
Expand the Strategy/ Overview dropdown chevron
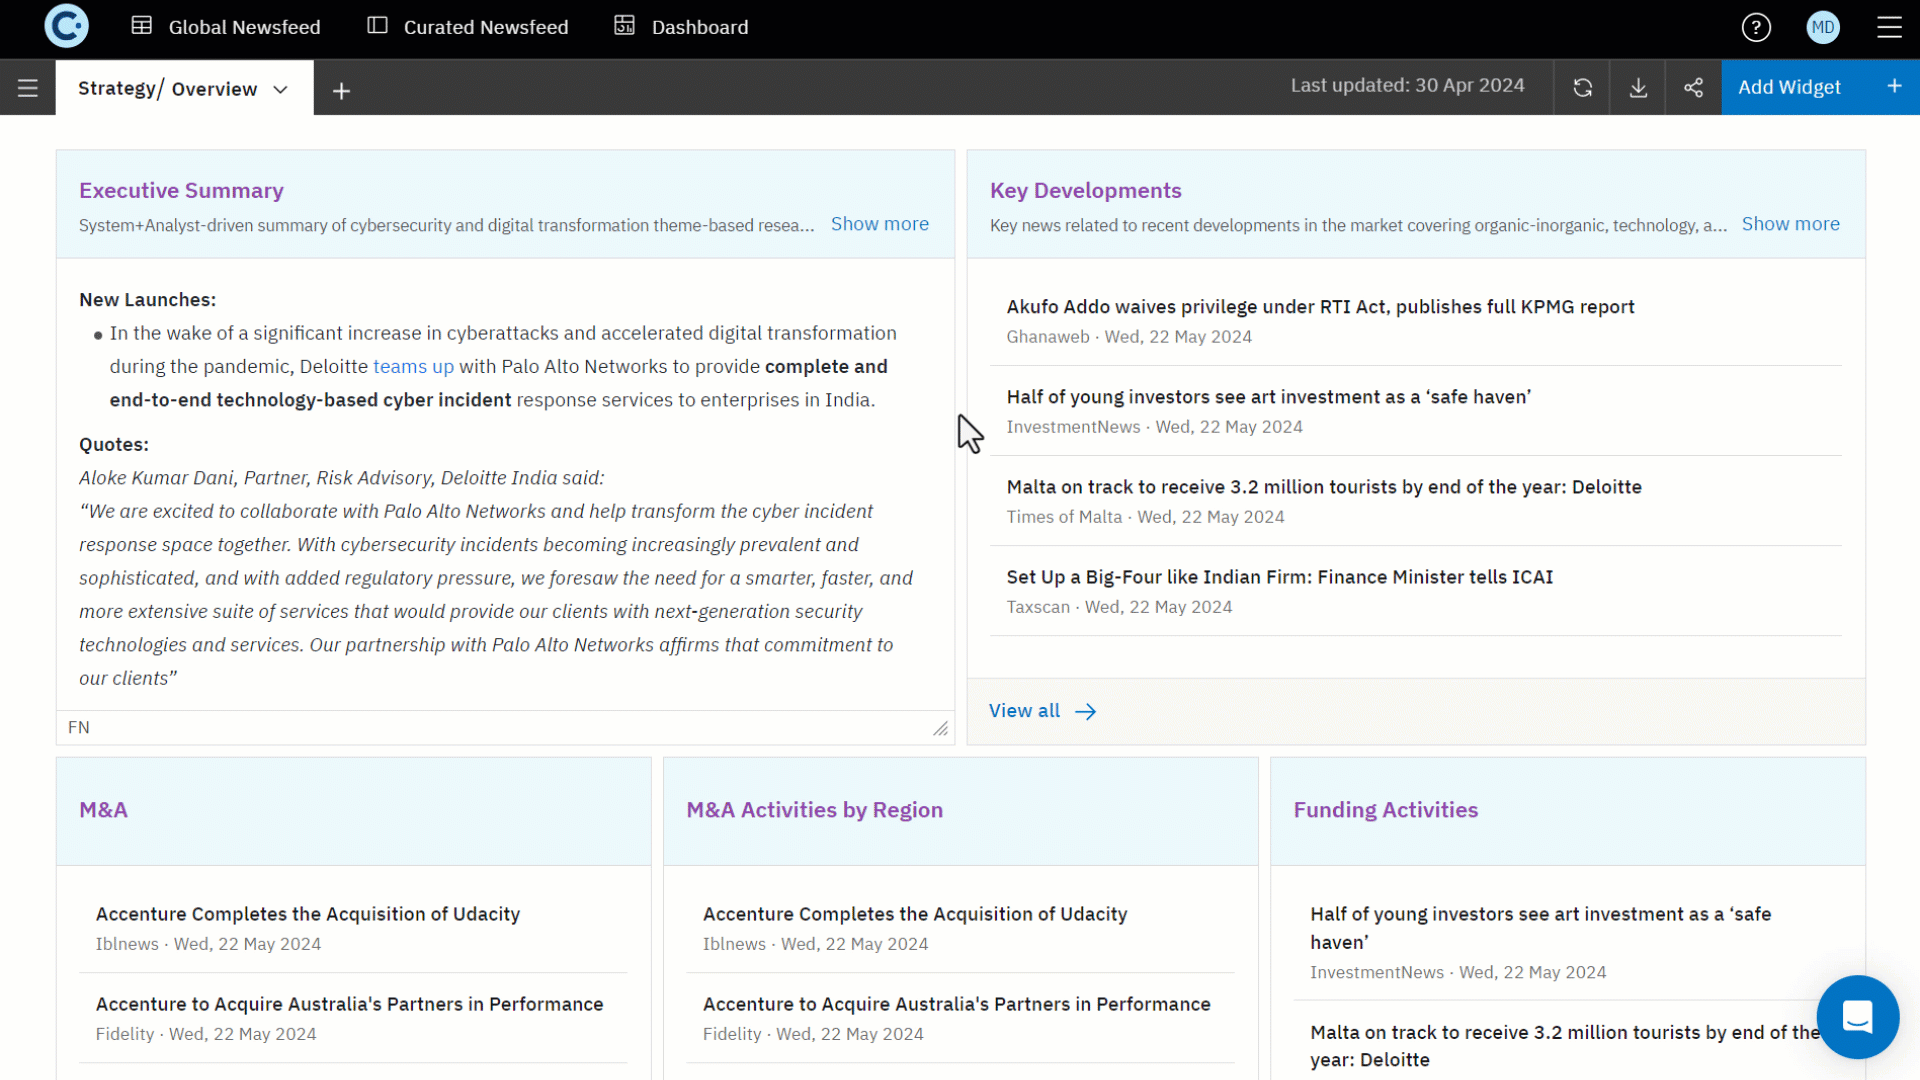click(x=281, y=90)
